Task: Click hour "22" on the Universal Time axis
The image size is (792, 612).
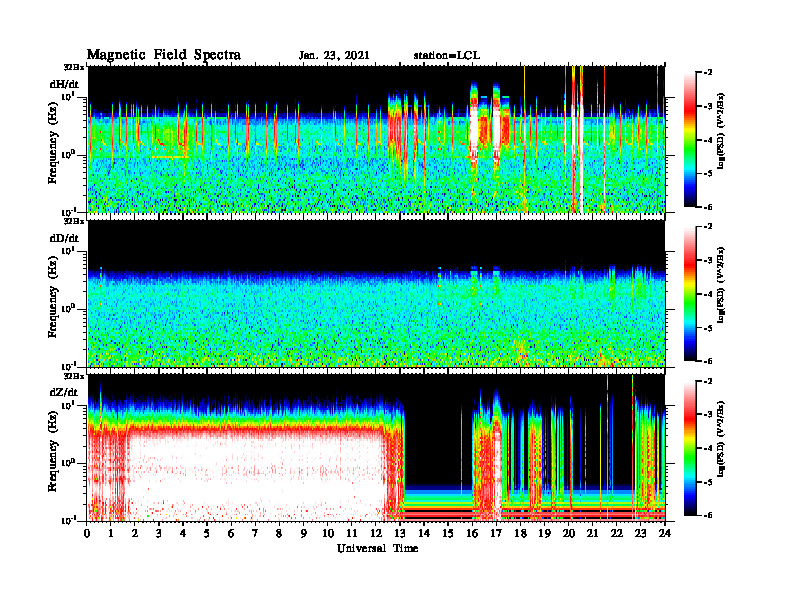Action: tap(617, 533)
